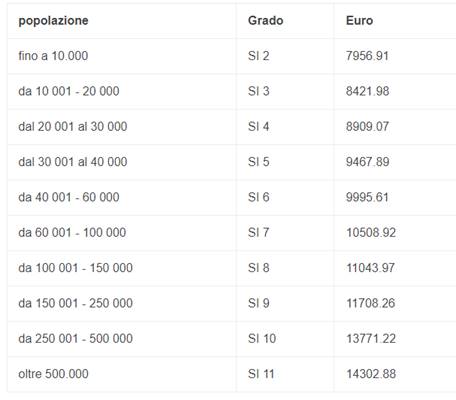The width and height of the screenshot is (456, 400).
Task: Click the Euro column header
Action: pos(359,21)
